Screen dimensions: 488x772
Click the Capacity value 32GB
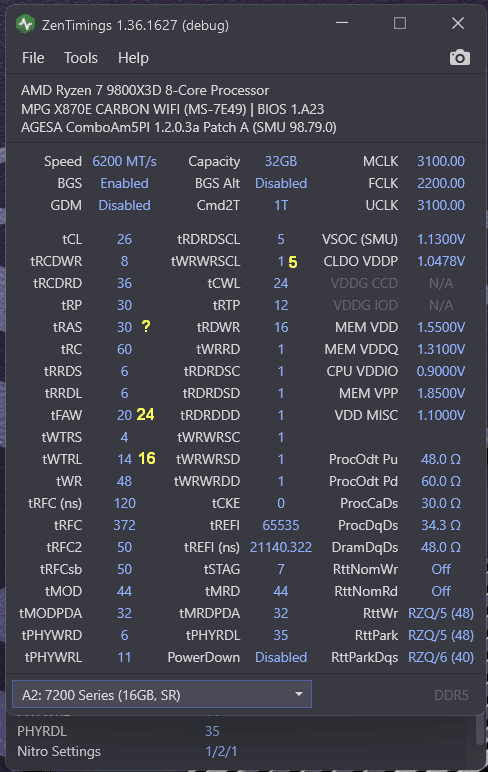coord(281,161)
